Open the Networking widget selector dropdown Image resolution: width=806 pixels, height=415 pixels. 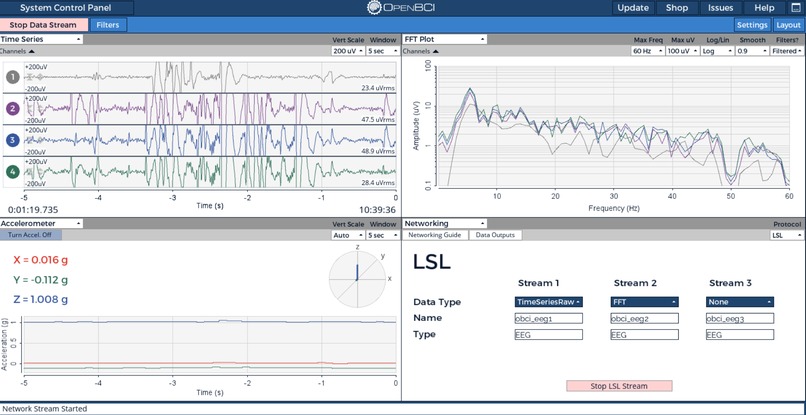click(x=444, y=223)
